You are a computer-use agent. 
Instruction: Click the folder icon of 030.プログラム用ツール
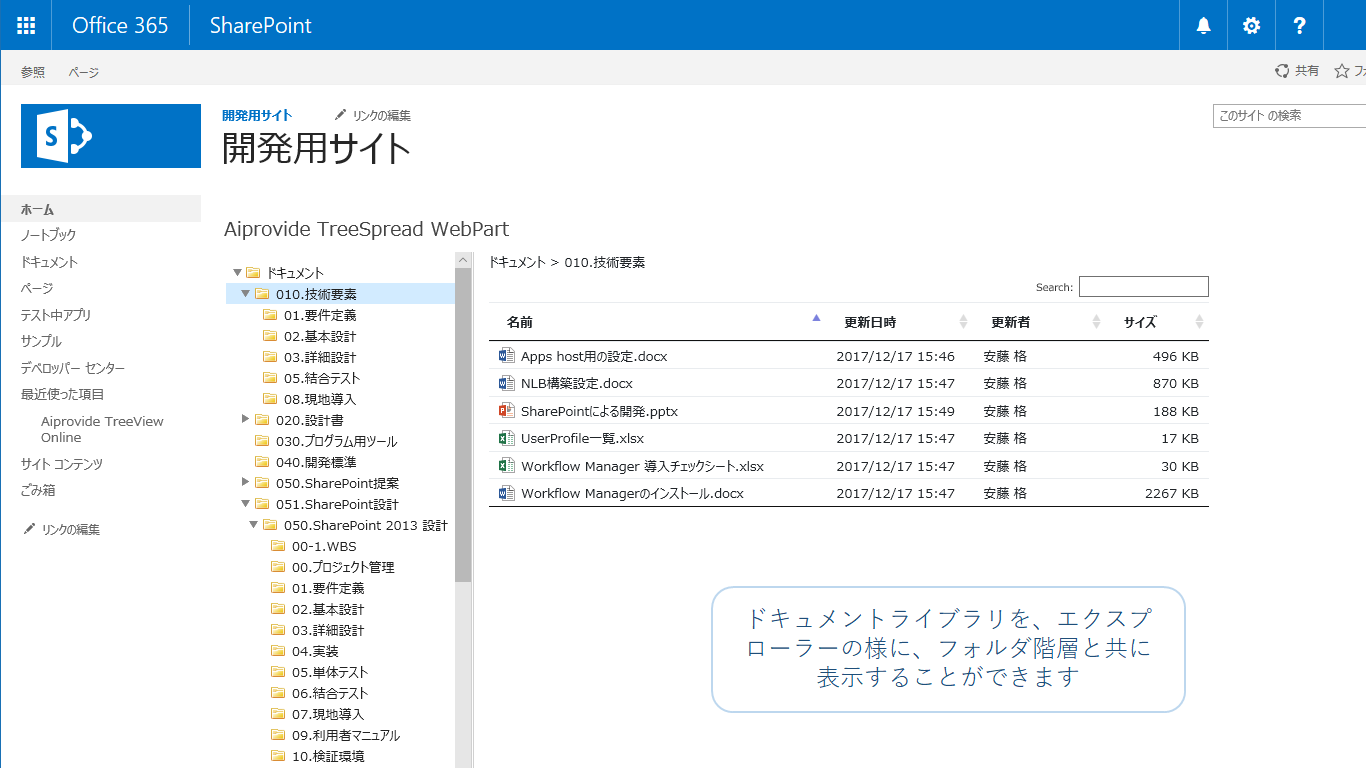point(262,441)
